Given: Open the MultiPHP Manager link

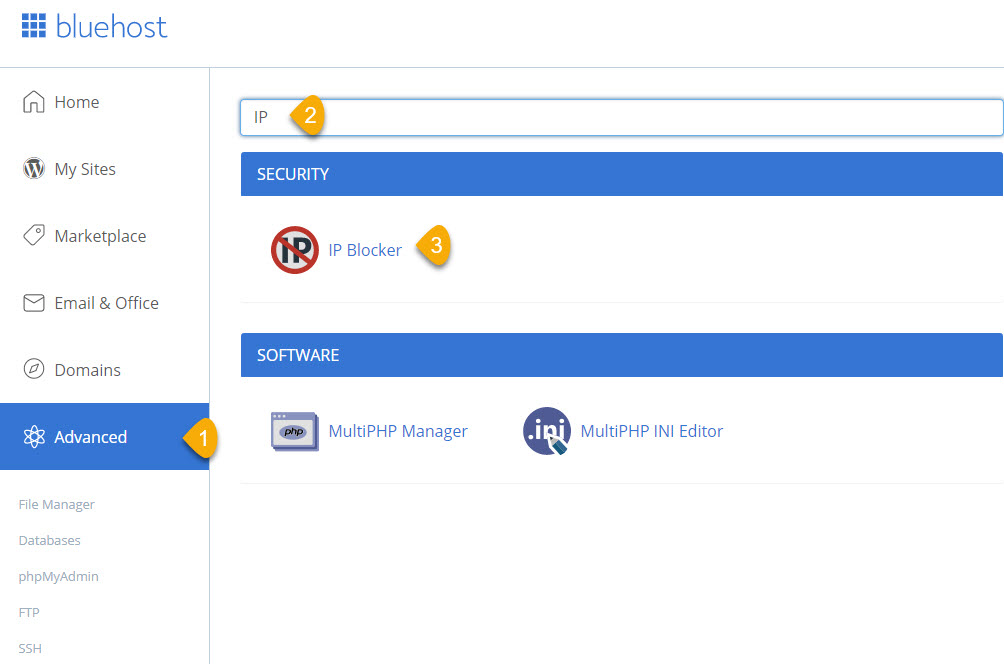Looking at the screenshot, I should click(398, 431).
